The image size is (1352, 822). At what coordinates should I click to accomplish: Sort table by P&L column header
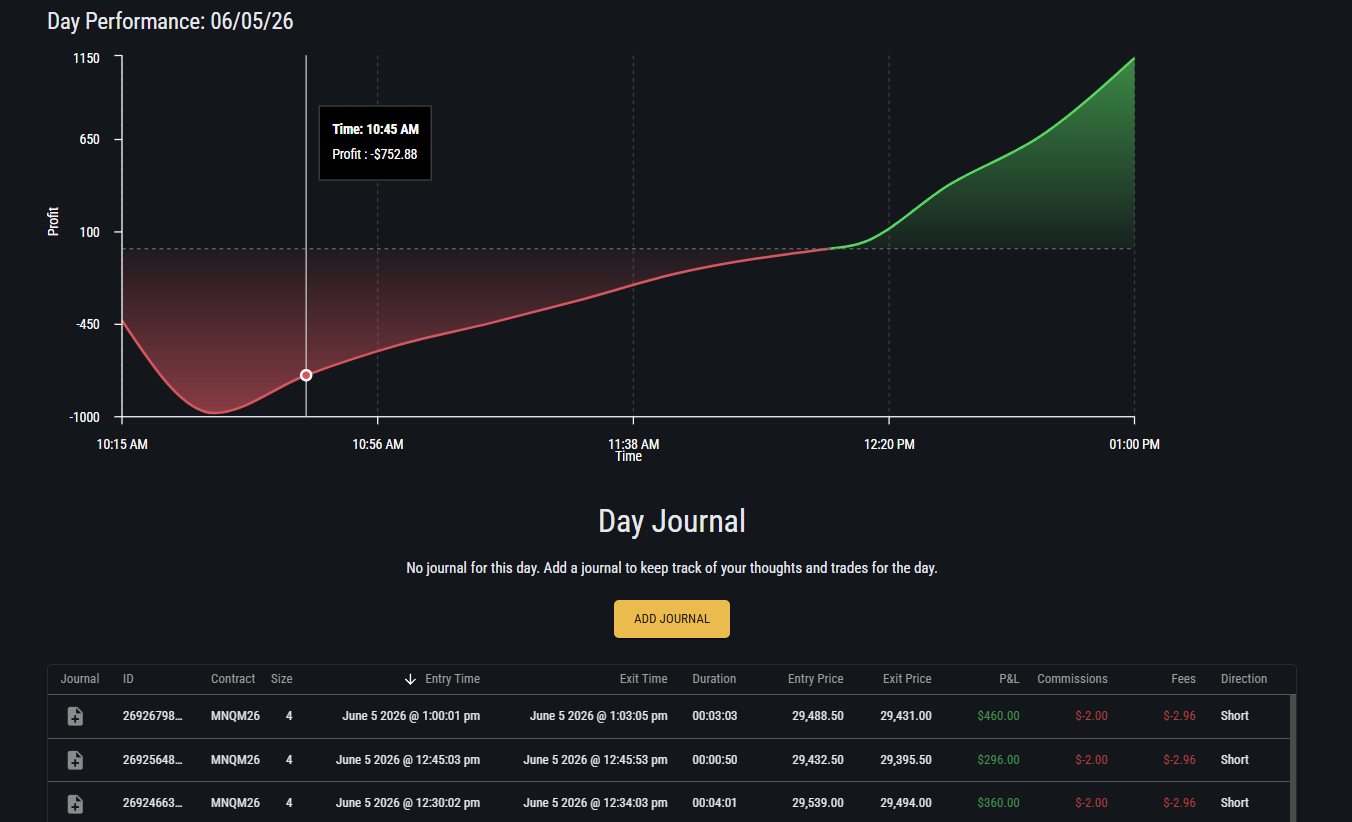click(1009, 679)
